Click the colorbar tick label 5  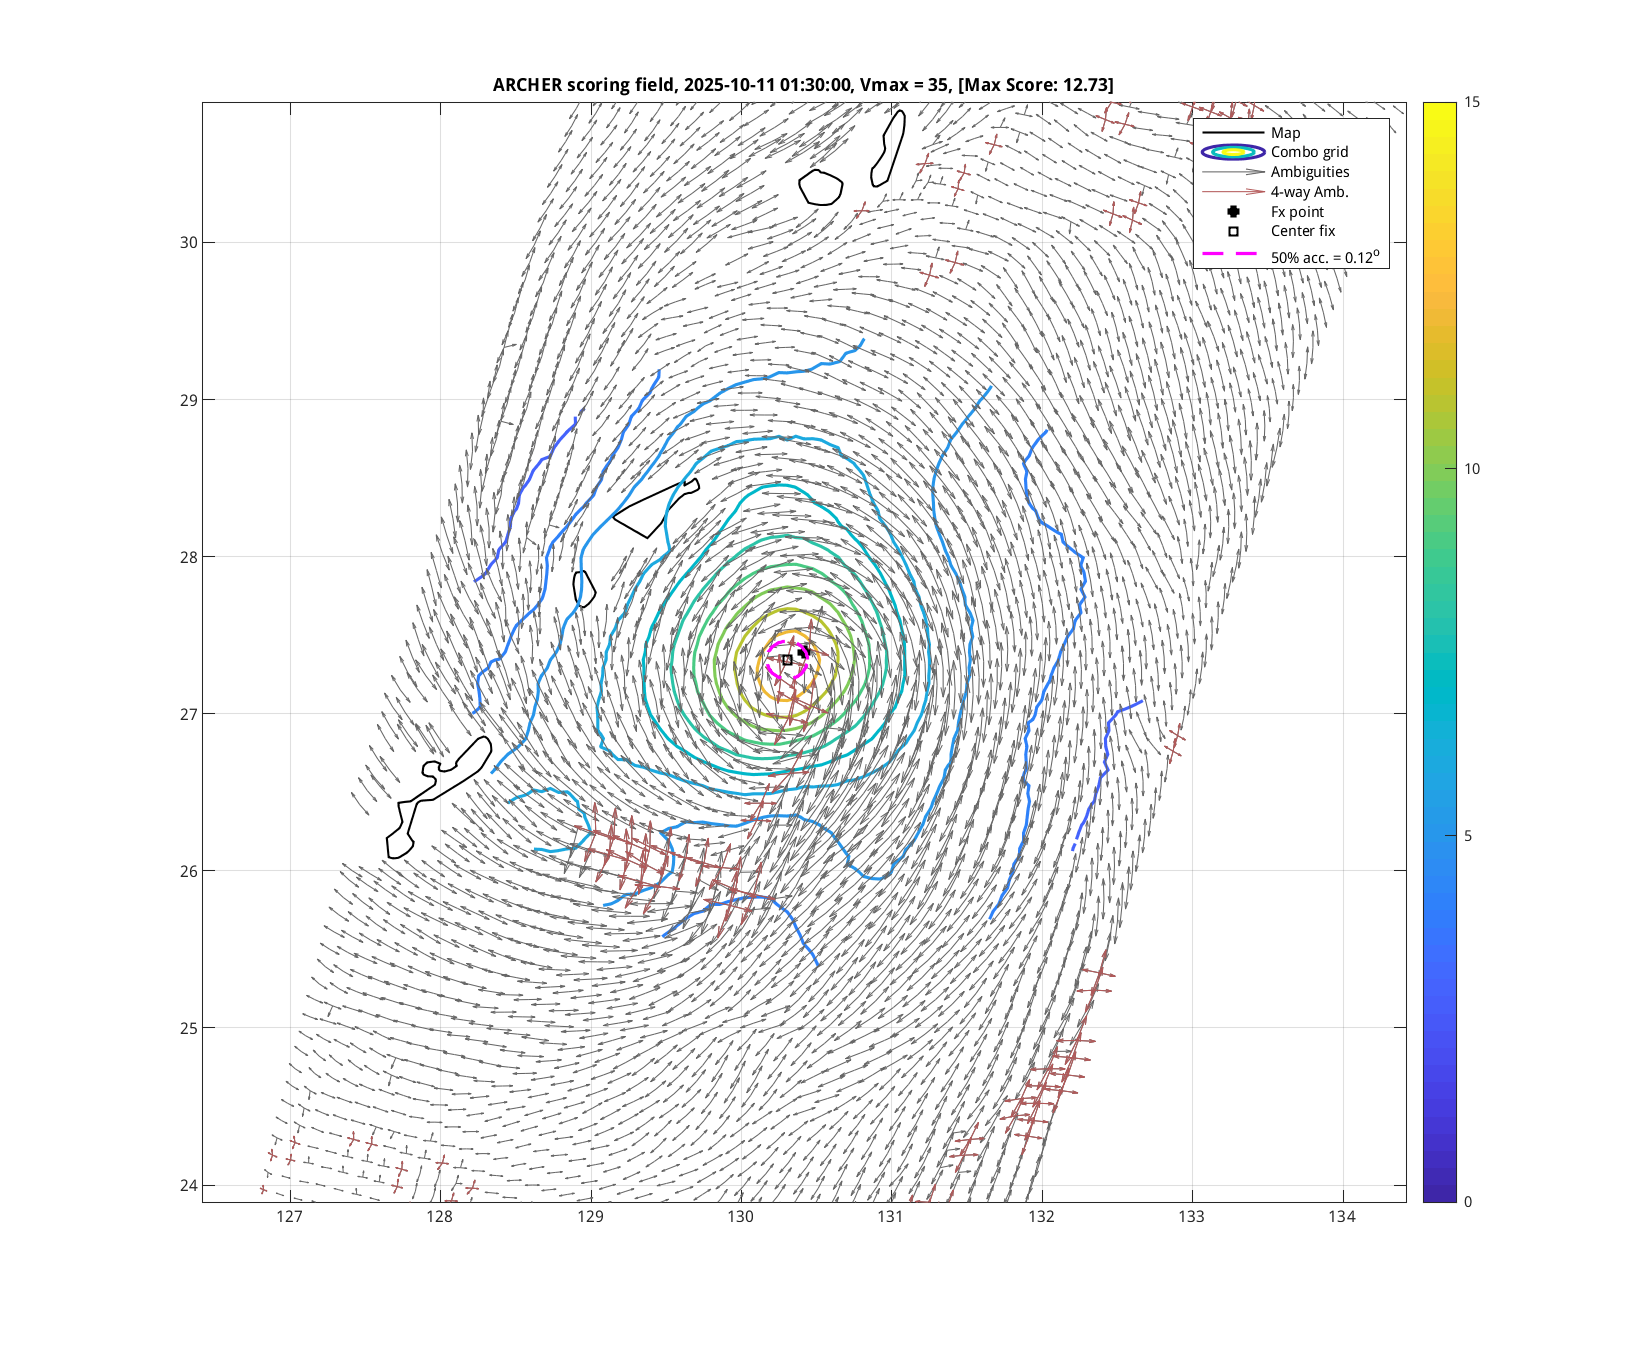click(x=1467, y=836)
